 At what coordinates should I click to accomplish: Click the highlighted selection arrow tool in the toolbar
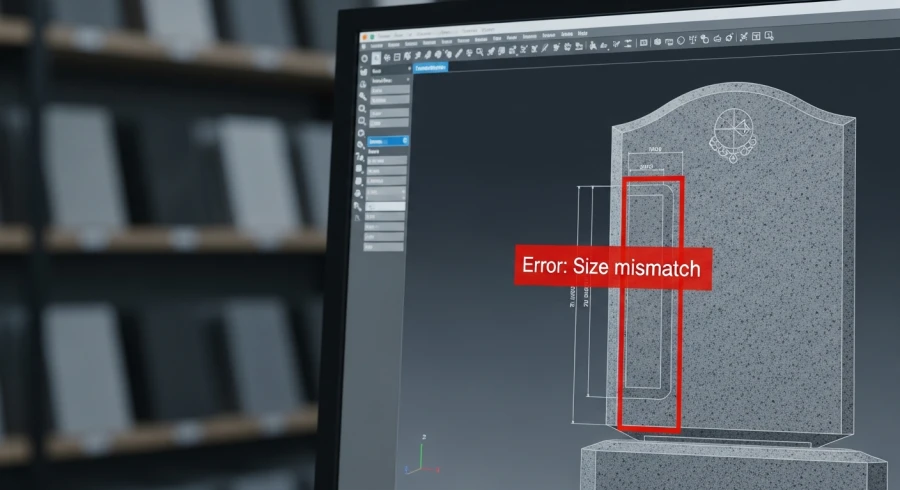coord(375,58)
